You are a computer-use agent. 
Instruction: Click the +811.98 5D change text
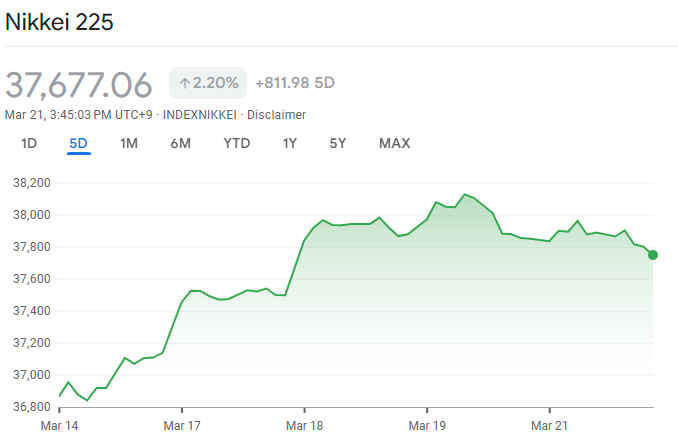[x=295, y=83]
